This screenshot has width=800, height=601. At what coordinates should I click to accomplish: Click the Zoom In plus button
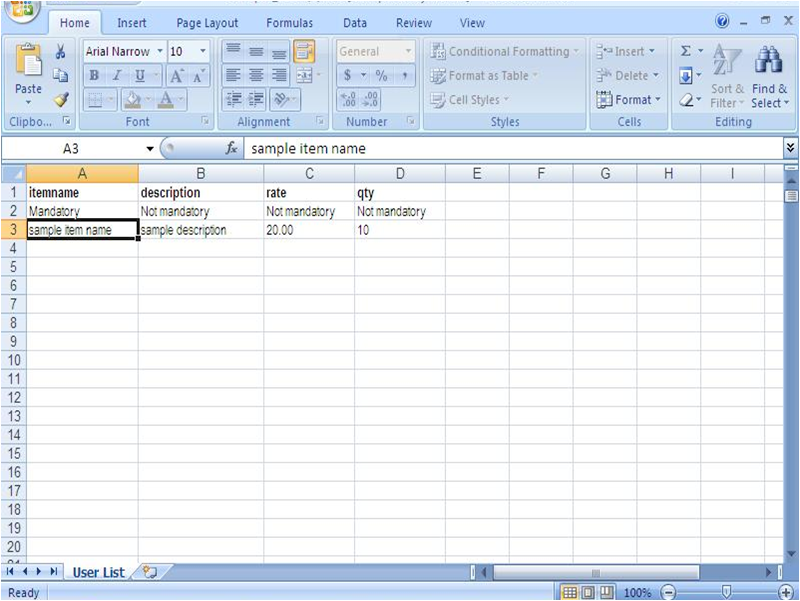click(x=786, y=592)
